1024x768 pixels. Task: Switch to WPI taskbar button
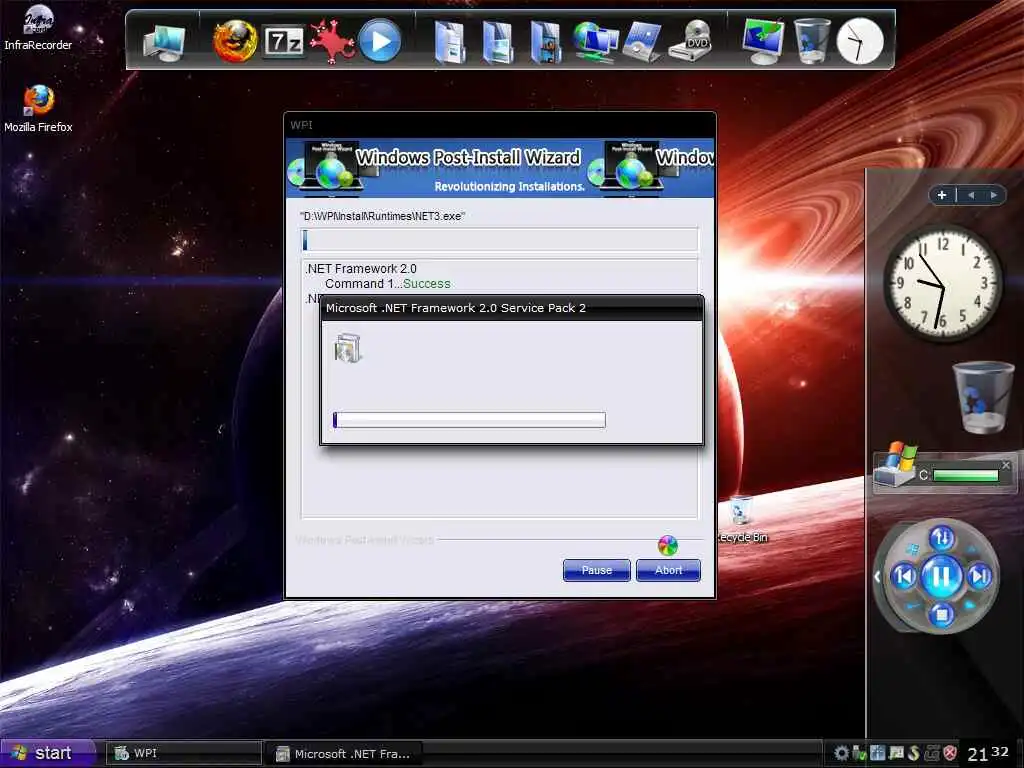tap(183, 753)
